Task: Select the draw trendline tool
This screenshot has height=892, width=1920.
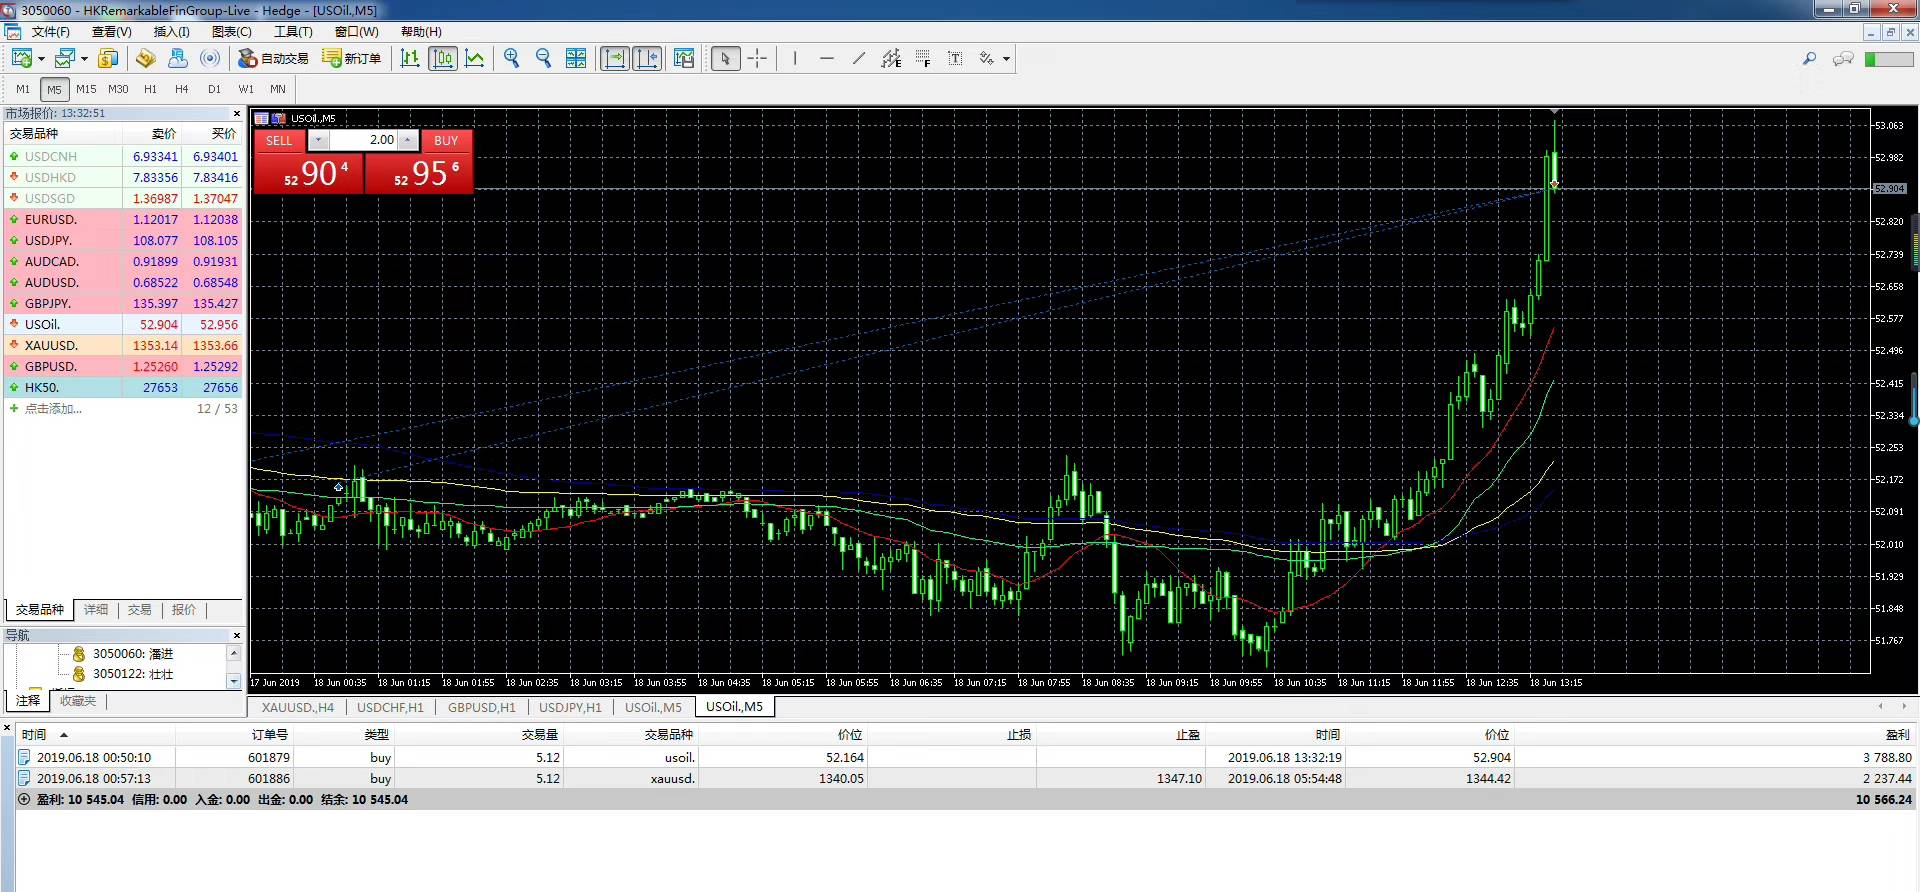Action: click(858, 58)
